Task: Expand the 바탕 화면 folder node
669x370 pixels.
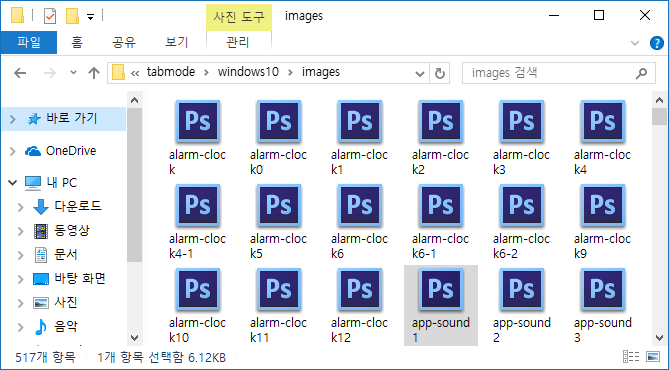Action: tap(20, 279)
